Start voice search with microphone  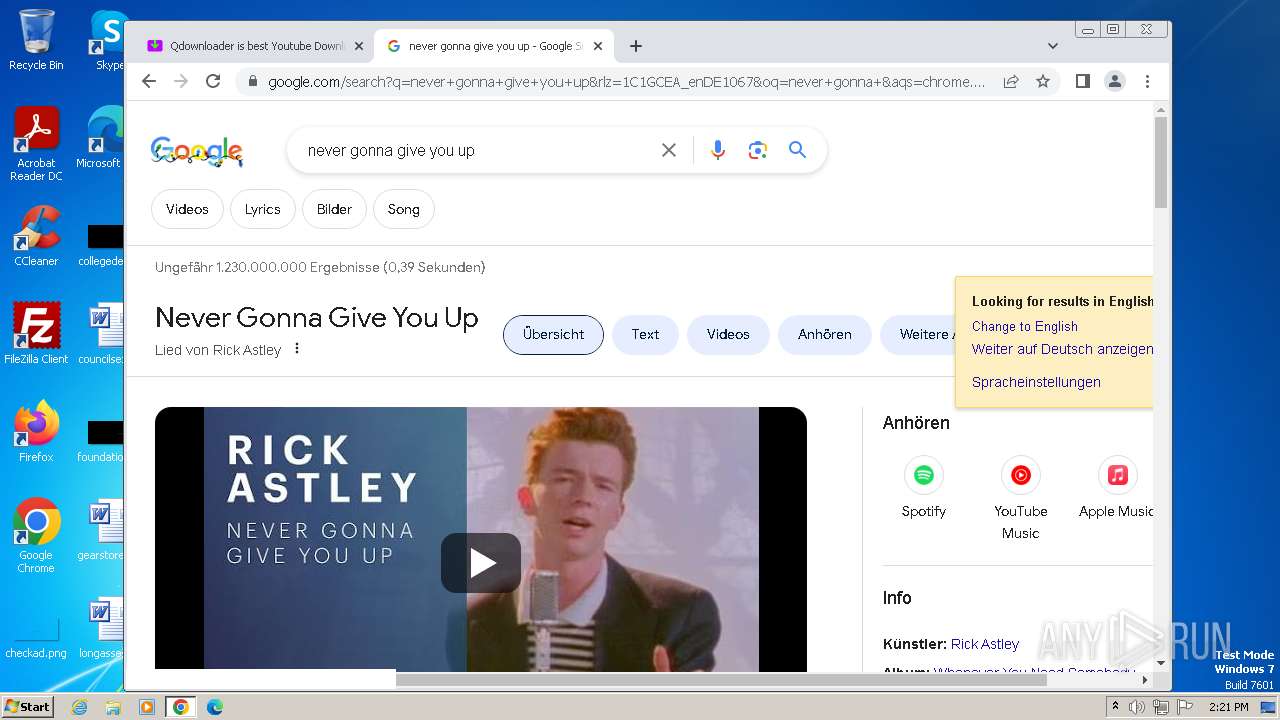(x=717, y=150)
